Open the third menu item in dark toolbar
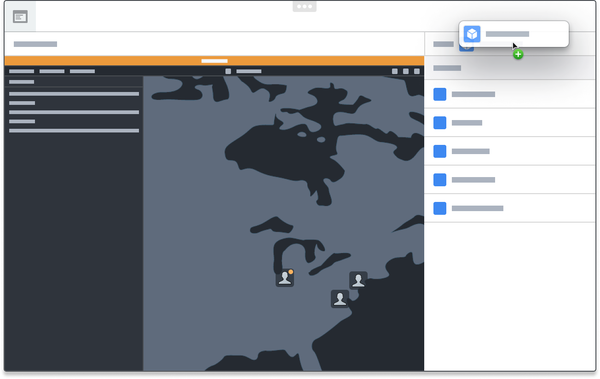Viewport: 600px width, 379px height. coord(82,71)
